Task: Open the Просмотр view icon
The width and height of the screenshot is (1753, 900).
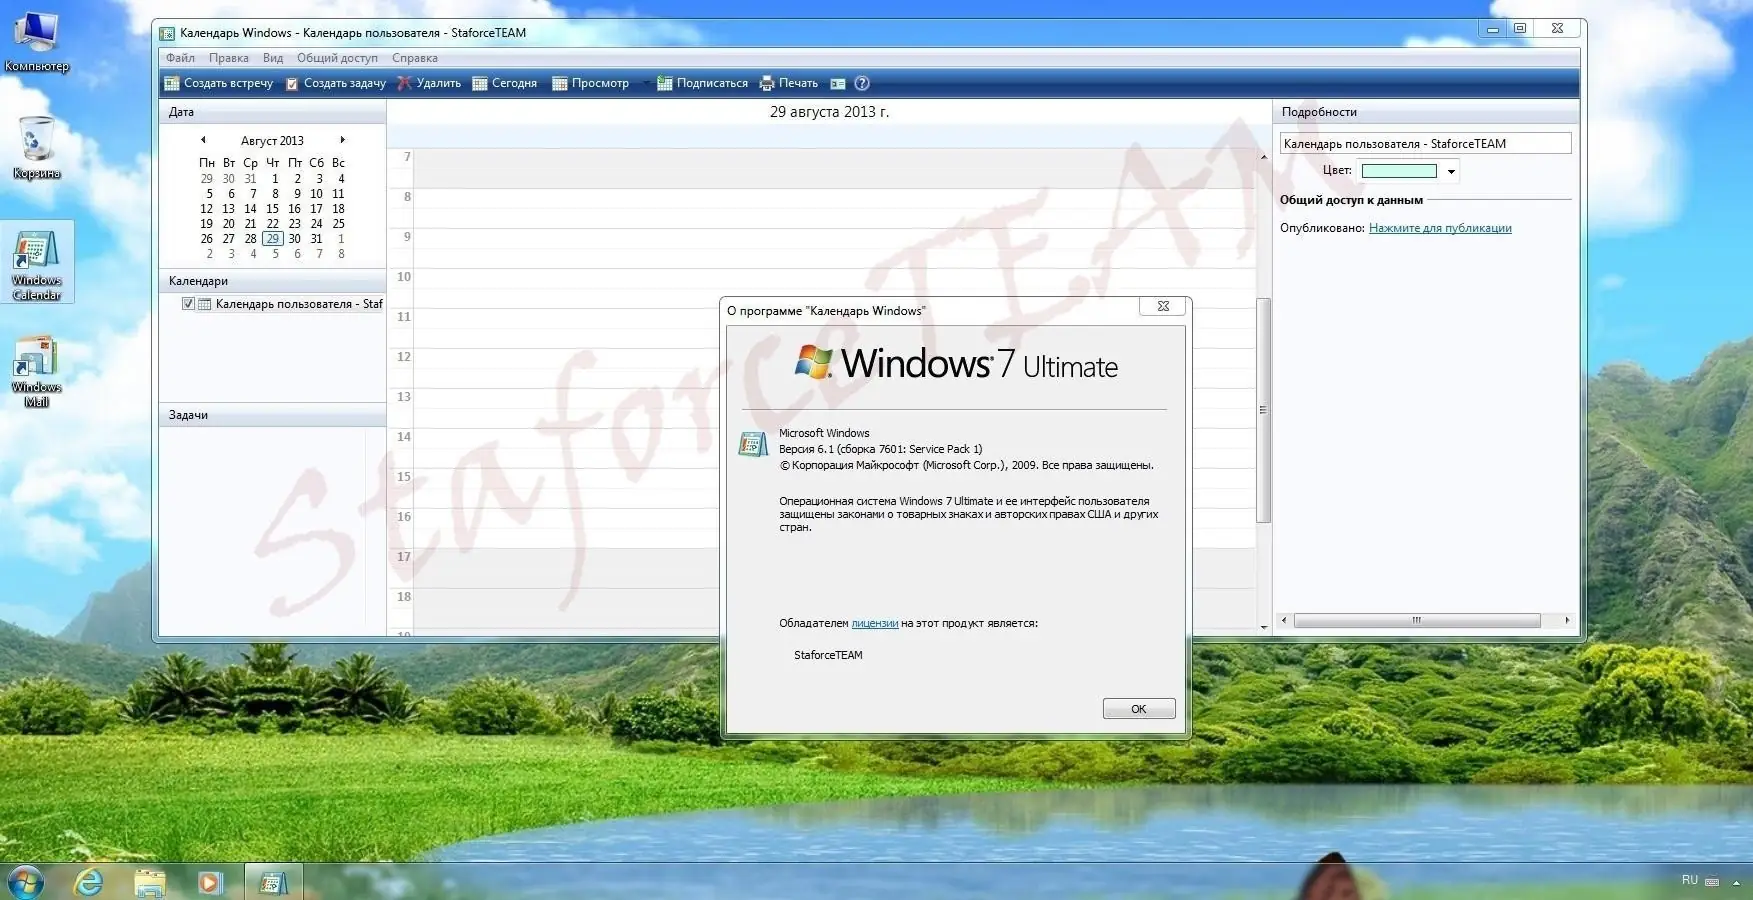Action: point(558,83)
